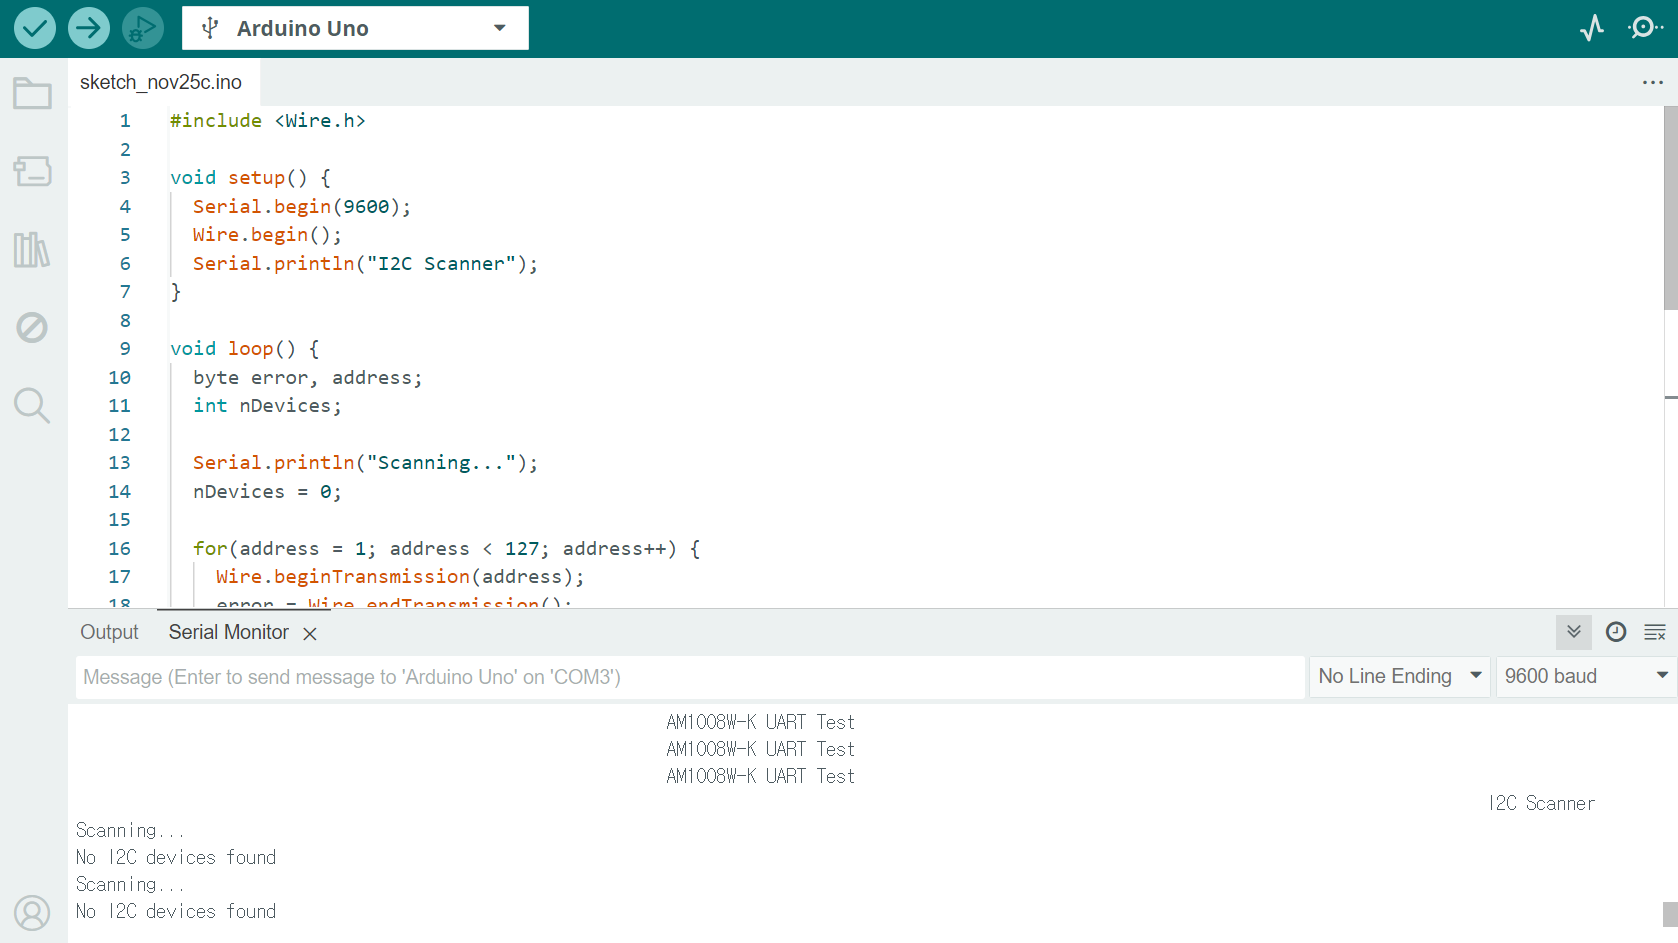Start debugging with the Debug button
1678x943 pixels.
coord(142,28)
